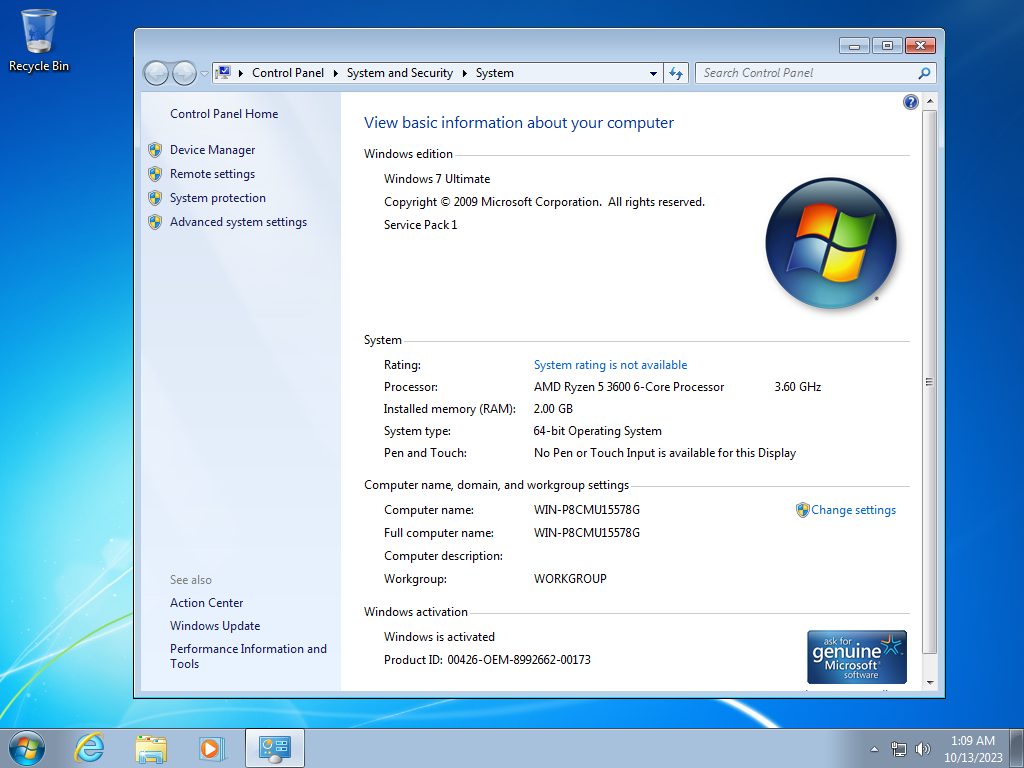1024x768 pixels.
Task: Click the Show desktop button on the taskbar
Action: (x=1017, y=748)
